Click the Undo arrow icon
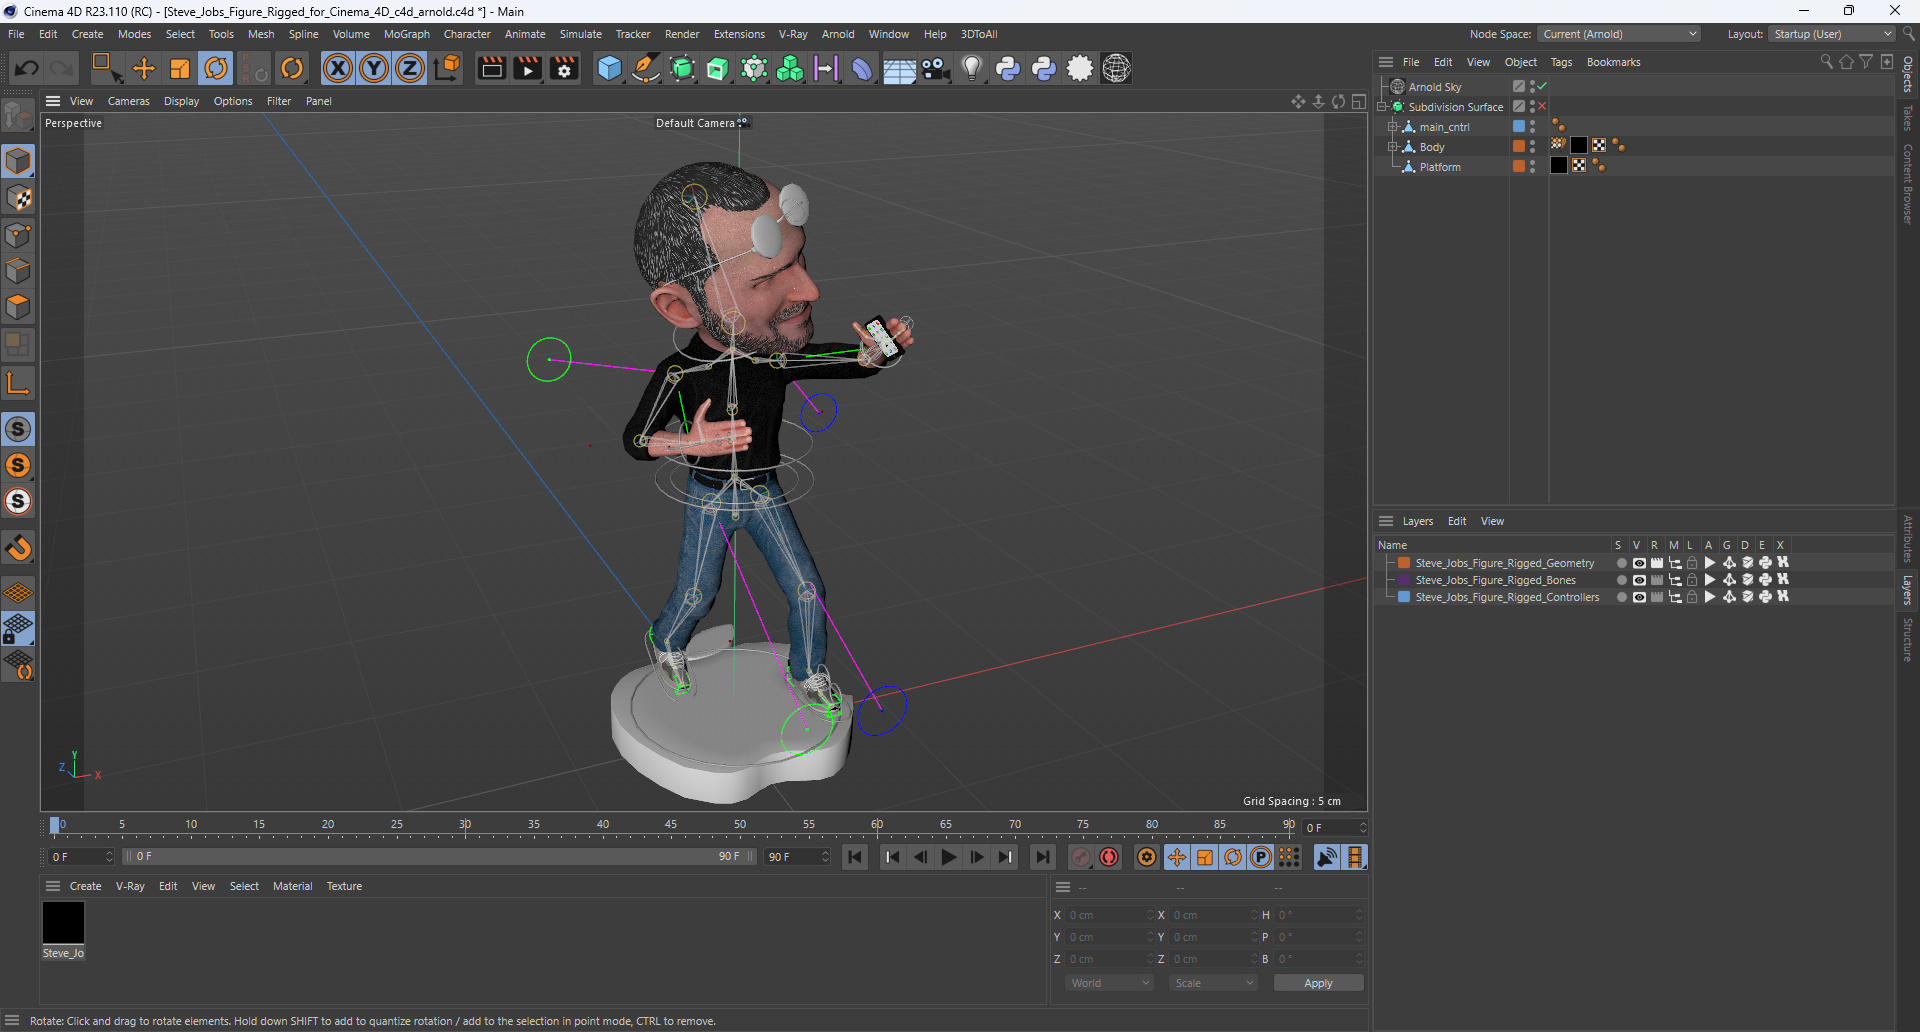Image resolution: width=1920 pixels, height=1032 pixels. pyautogui.click(x=27, y=68)
